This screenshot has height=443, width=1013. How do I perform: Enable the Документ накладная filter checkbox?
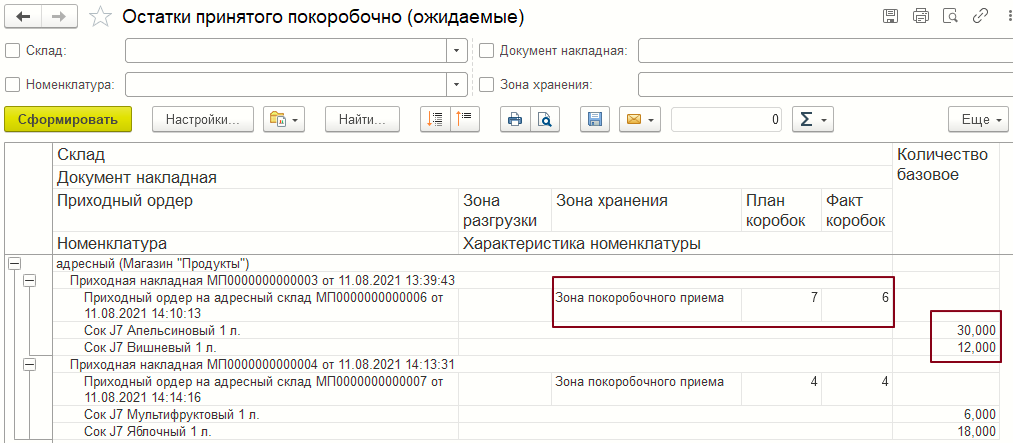tap(486, 50)
